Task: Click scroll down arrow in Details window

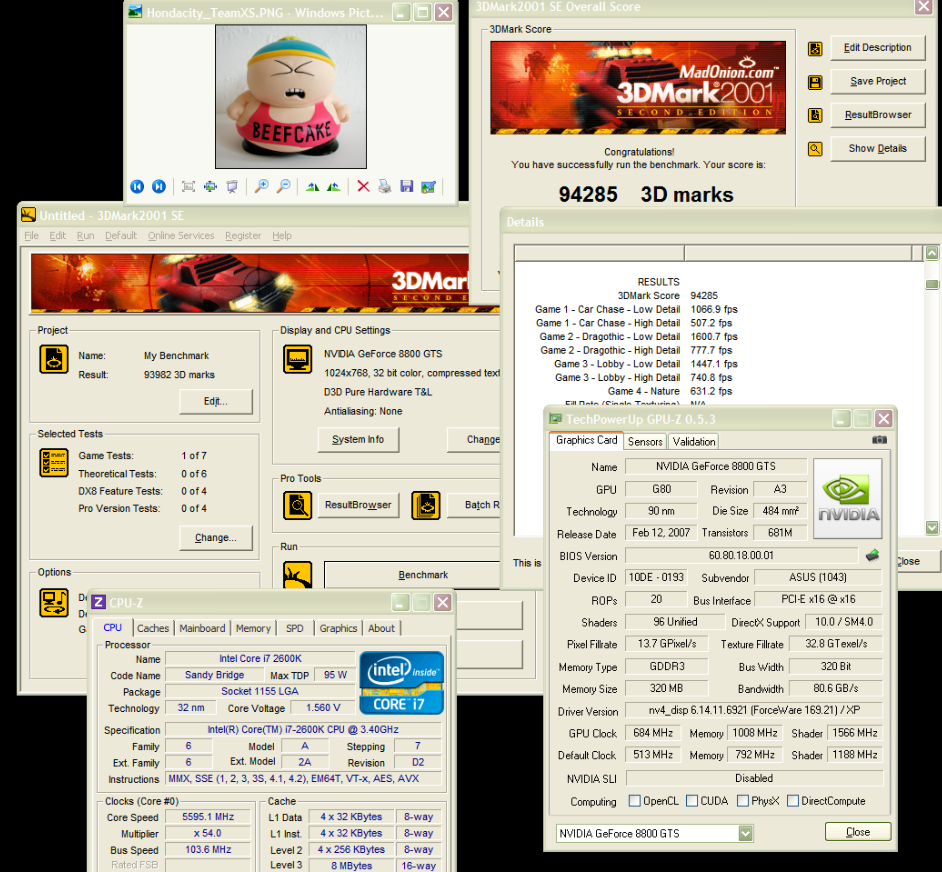Action: pos(932,528)
